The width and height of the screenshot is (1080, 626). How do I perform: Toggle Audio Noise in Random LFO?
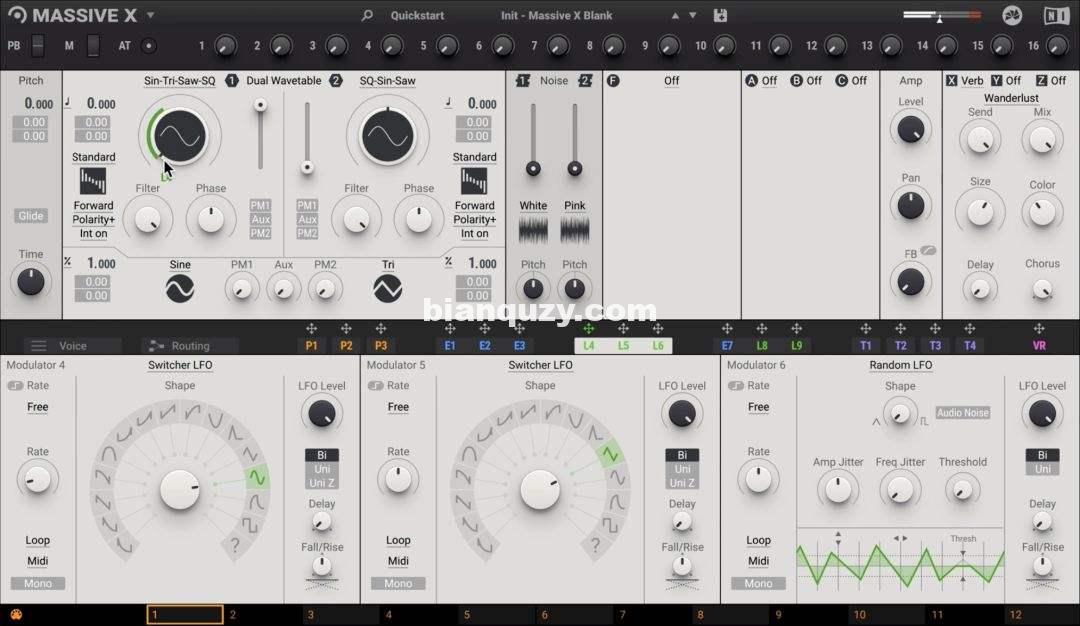962,413
